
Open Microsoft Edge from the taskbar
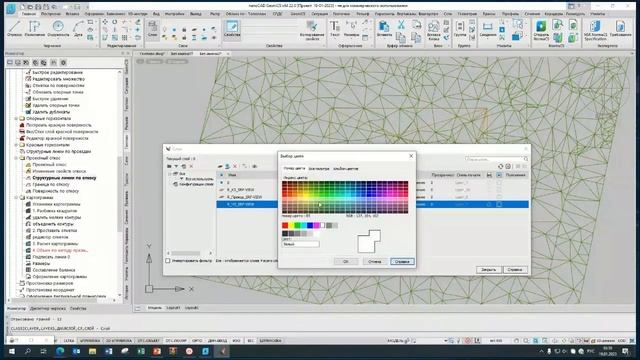coord(60,351)
